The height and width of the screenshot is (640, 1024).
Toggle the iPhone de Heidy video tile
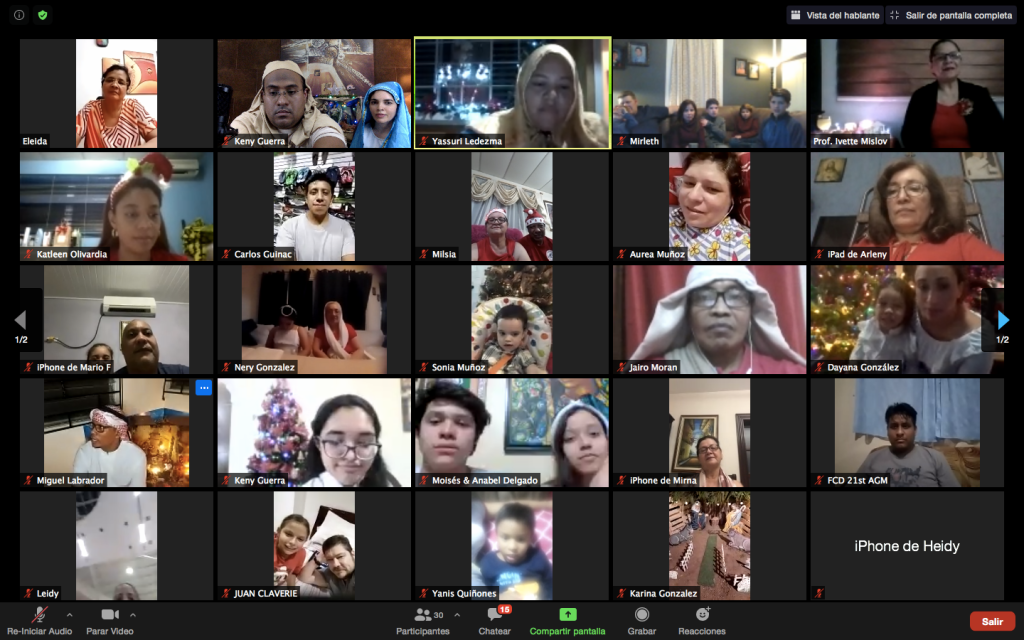pyautogui.click(x=906, y=546)
